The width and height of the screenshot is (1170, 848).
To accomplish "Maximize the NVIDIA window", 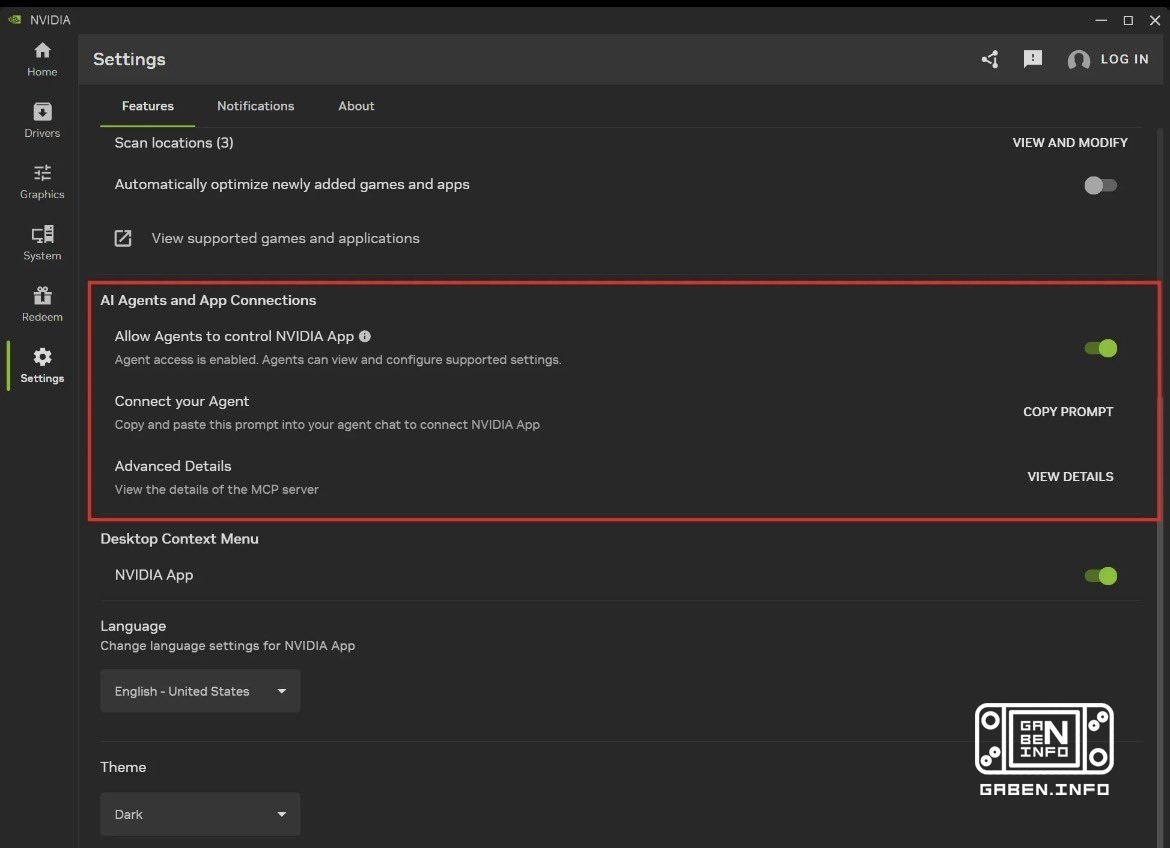I will click(x=1128, y=20).
